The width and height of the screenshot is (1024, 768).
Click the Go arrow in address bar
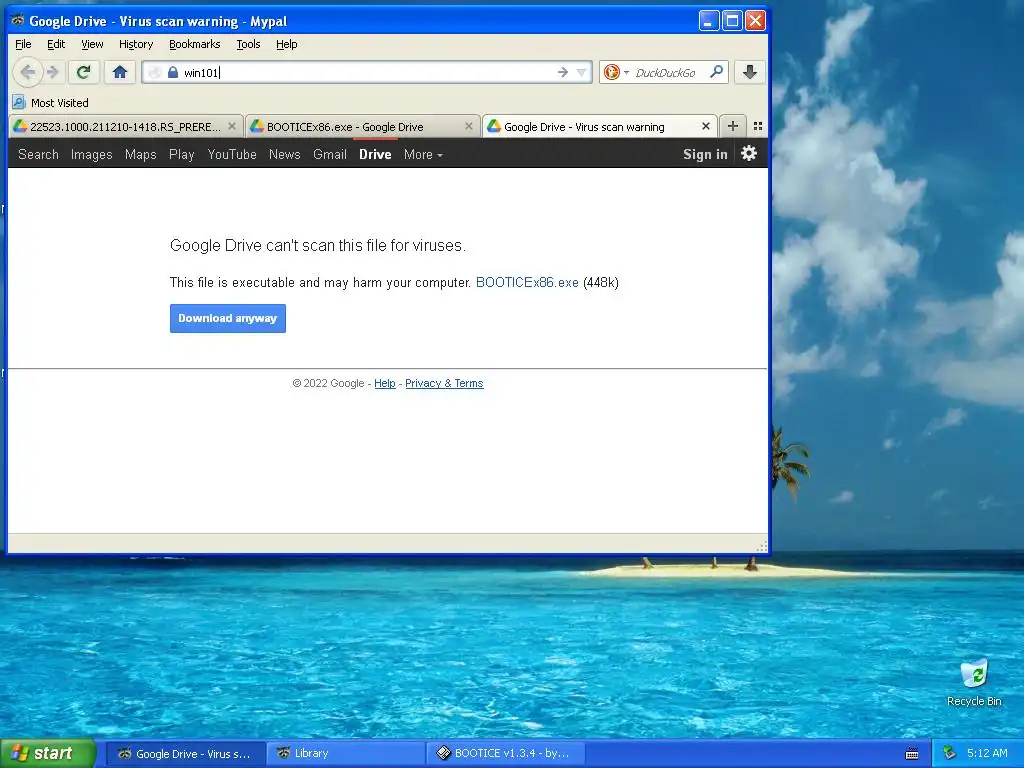562,72
